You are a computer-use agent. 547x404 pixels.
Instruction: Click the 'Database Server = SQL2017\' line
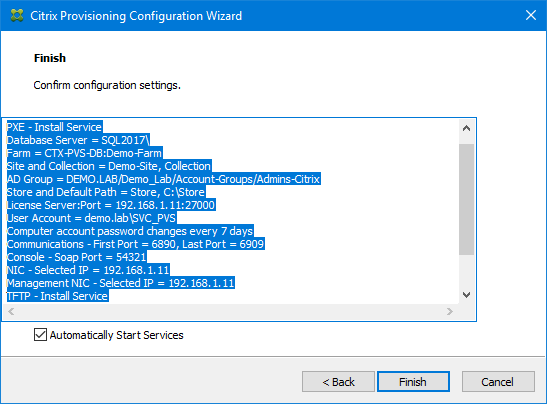[78, 140]
